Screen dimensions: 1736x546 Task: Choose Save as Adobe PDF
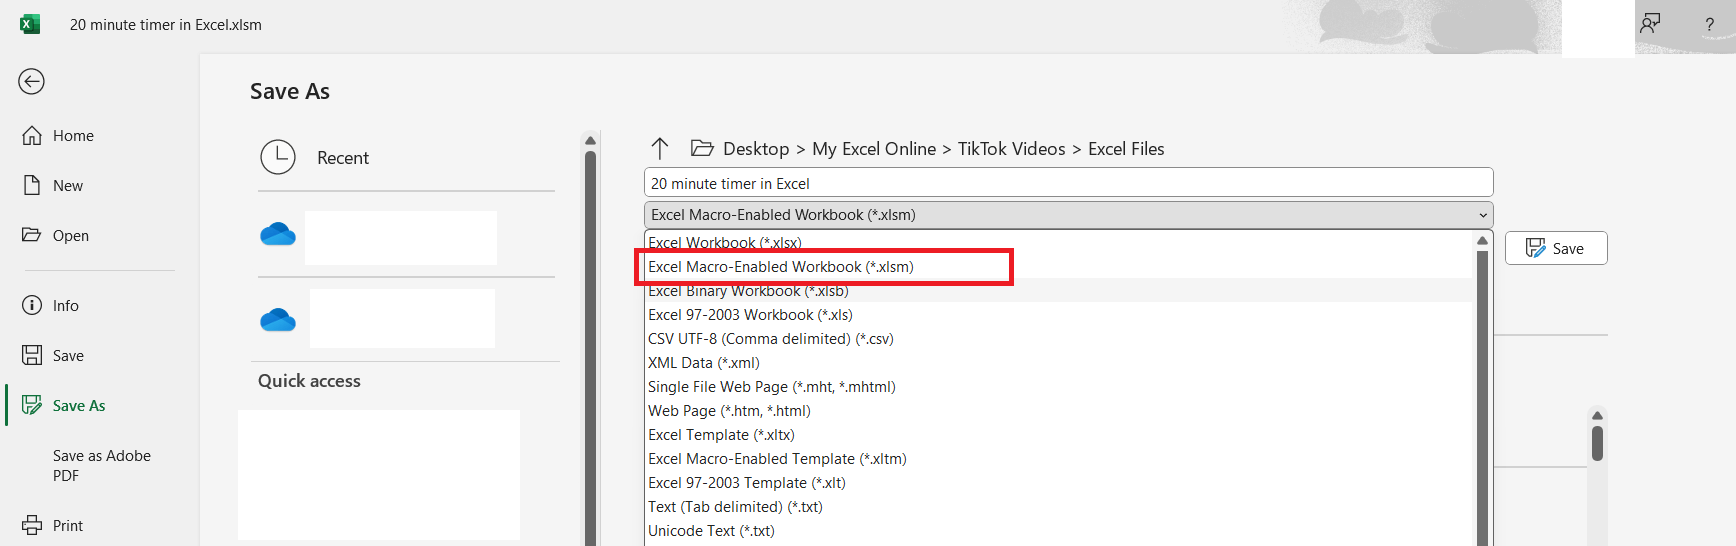(x=101, y=466)
